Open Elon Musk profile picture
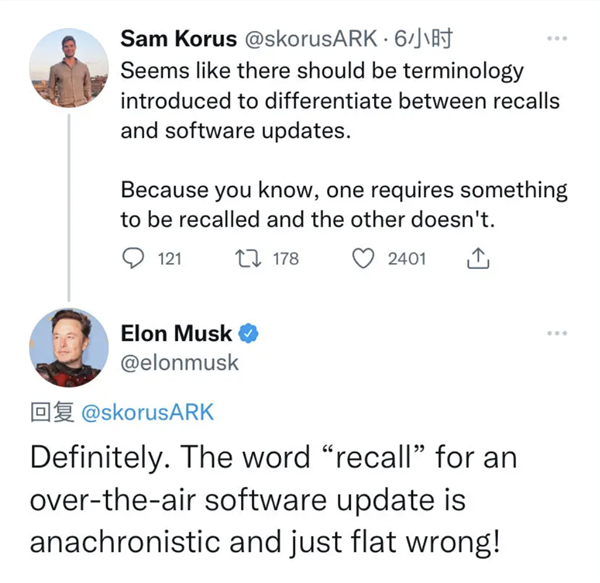The width and height of the screenshot is (600, 583). click(69, 348)
